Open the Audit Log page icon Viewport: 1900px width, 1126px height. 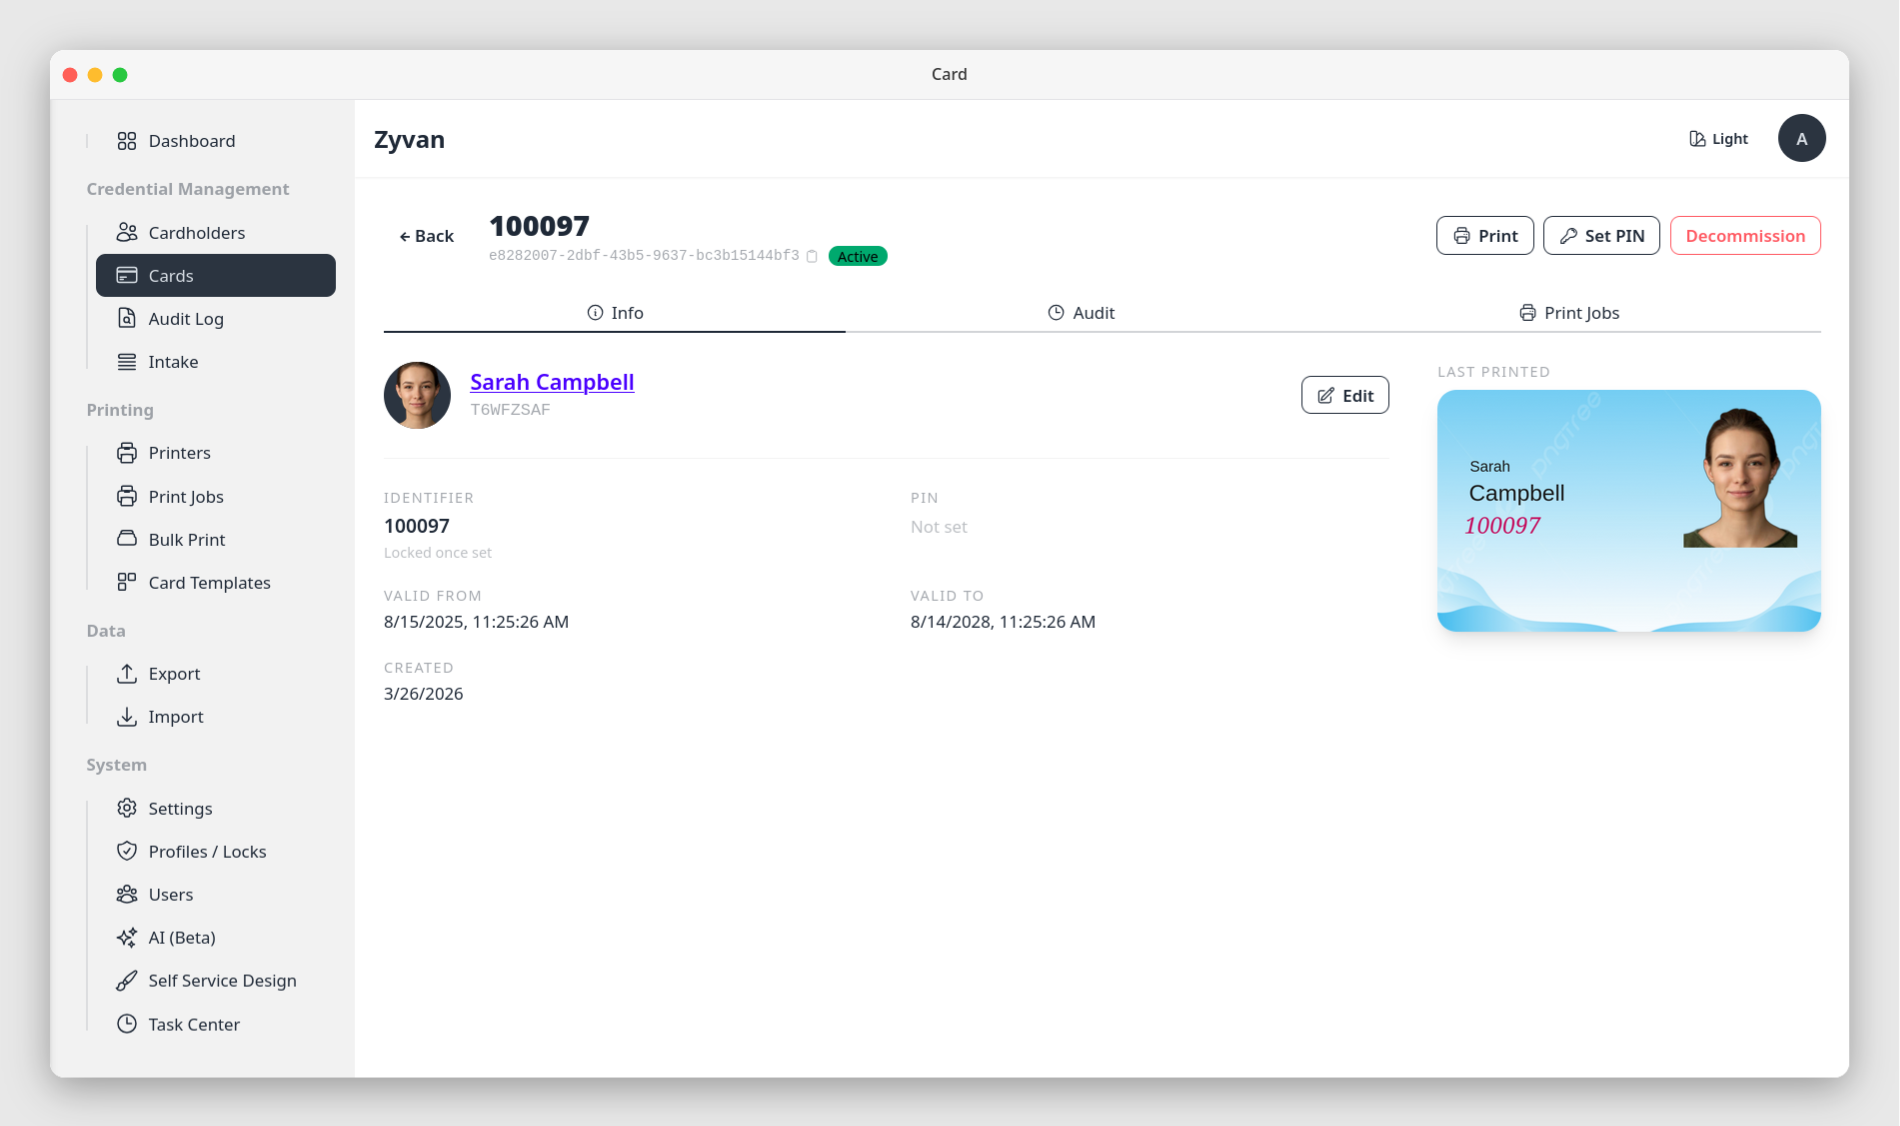127,318
